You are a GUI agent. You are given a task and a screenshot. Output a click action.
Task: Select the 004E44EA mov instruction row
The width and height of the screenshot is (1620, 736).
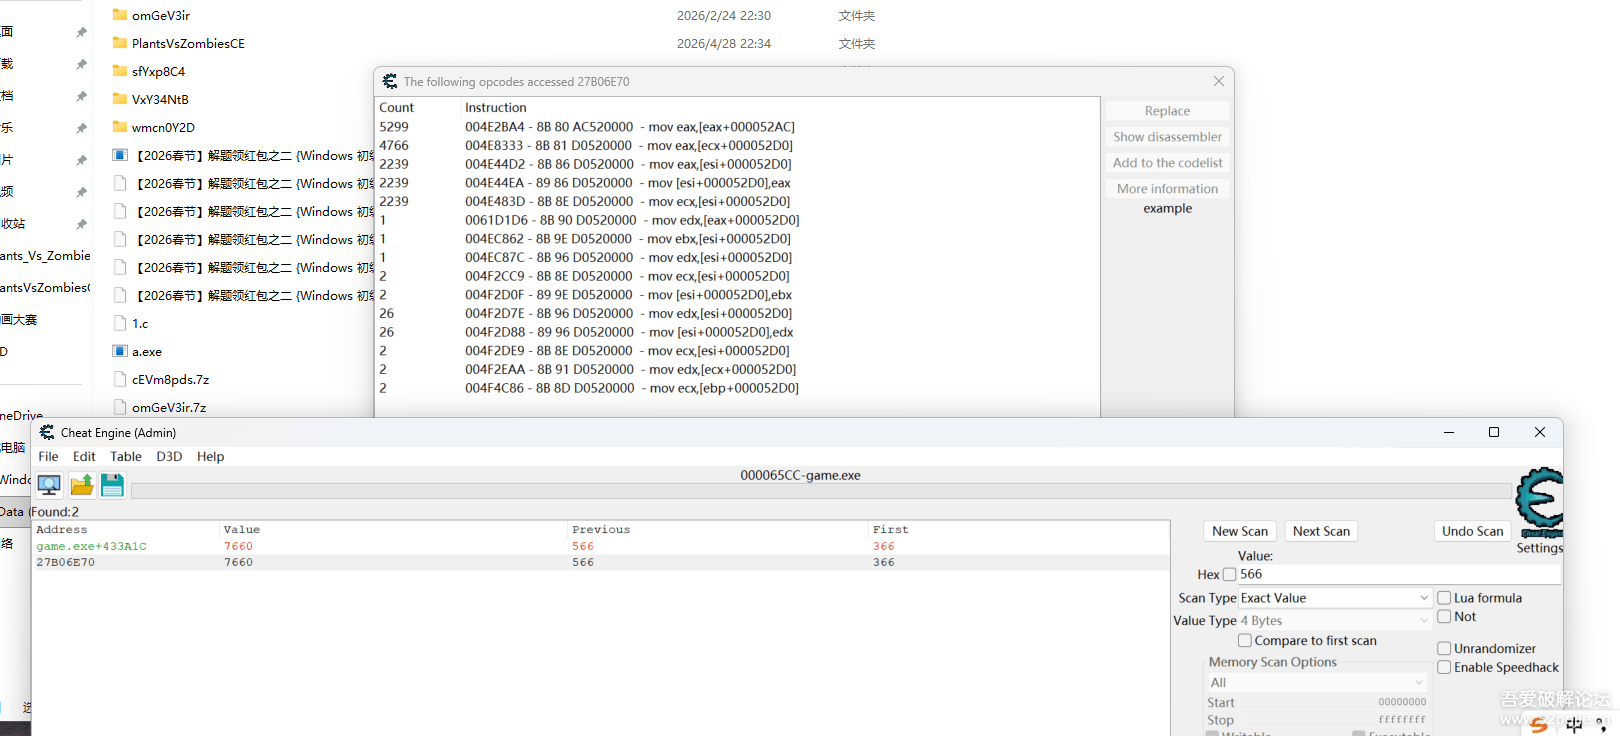pos(737,183)
